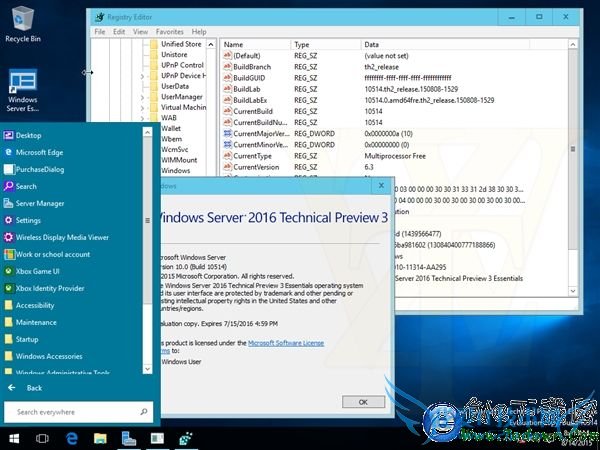This screenshot has height=450, width=600.
Task: Click OK in the About Windows dialog
Action: point(363,402)
